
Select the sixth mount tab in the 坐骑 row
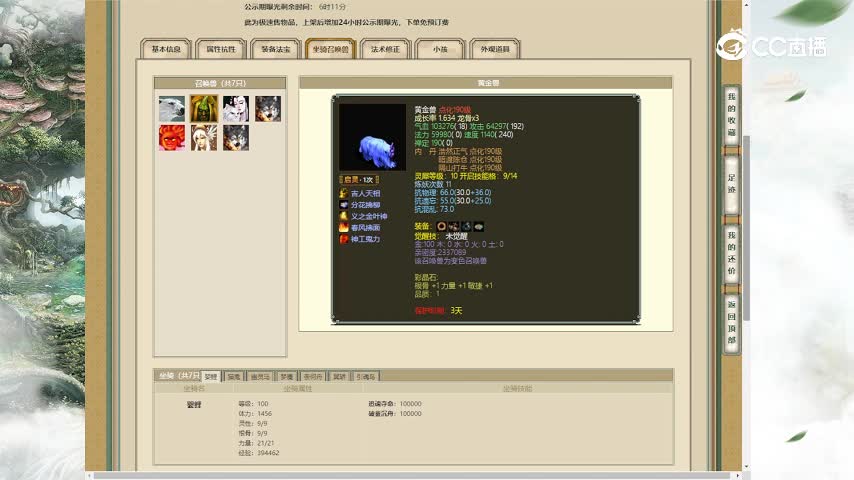point(339,376)
